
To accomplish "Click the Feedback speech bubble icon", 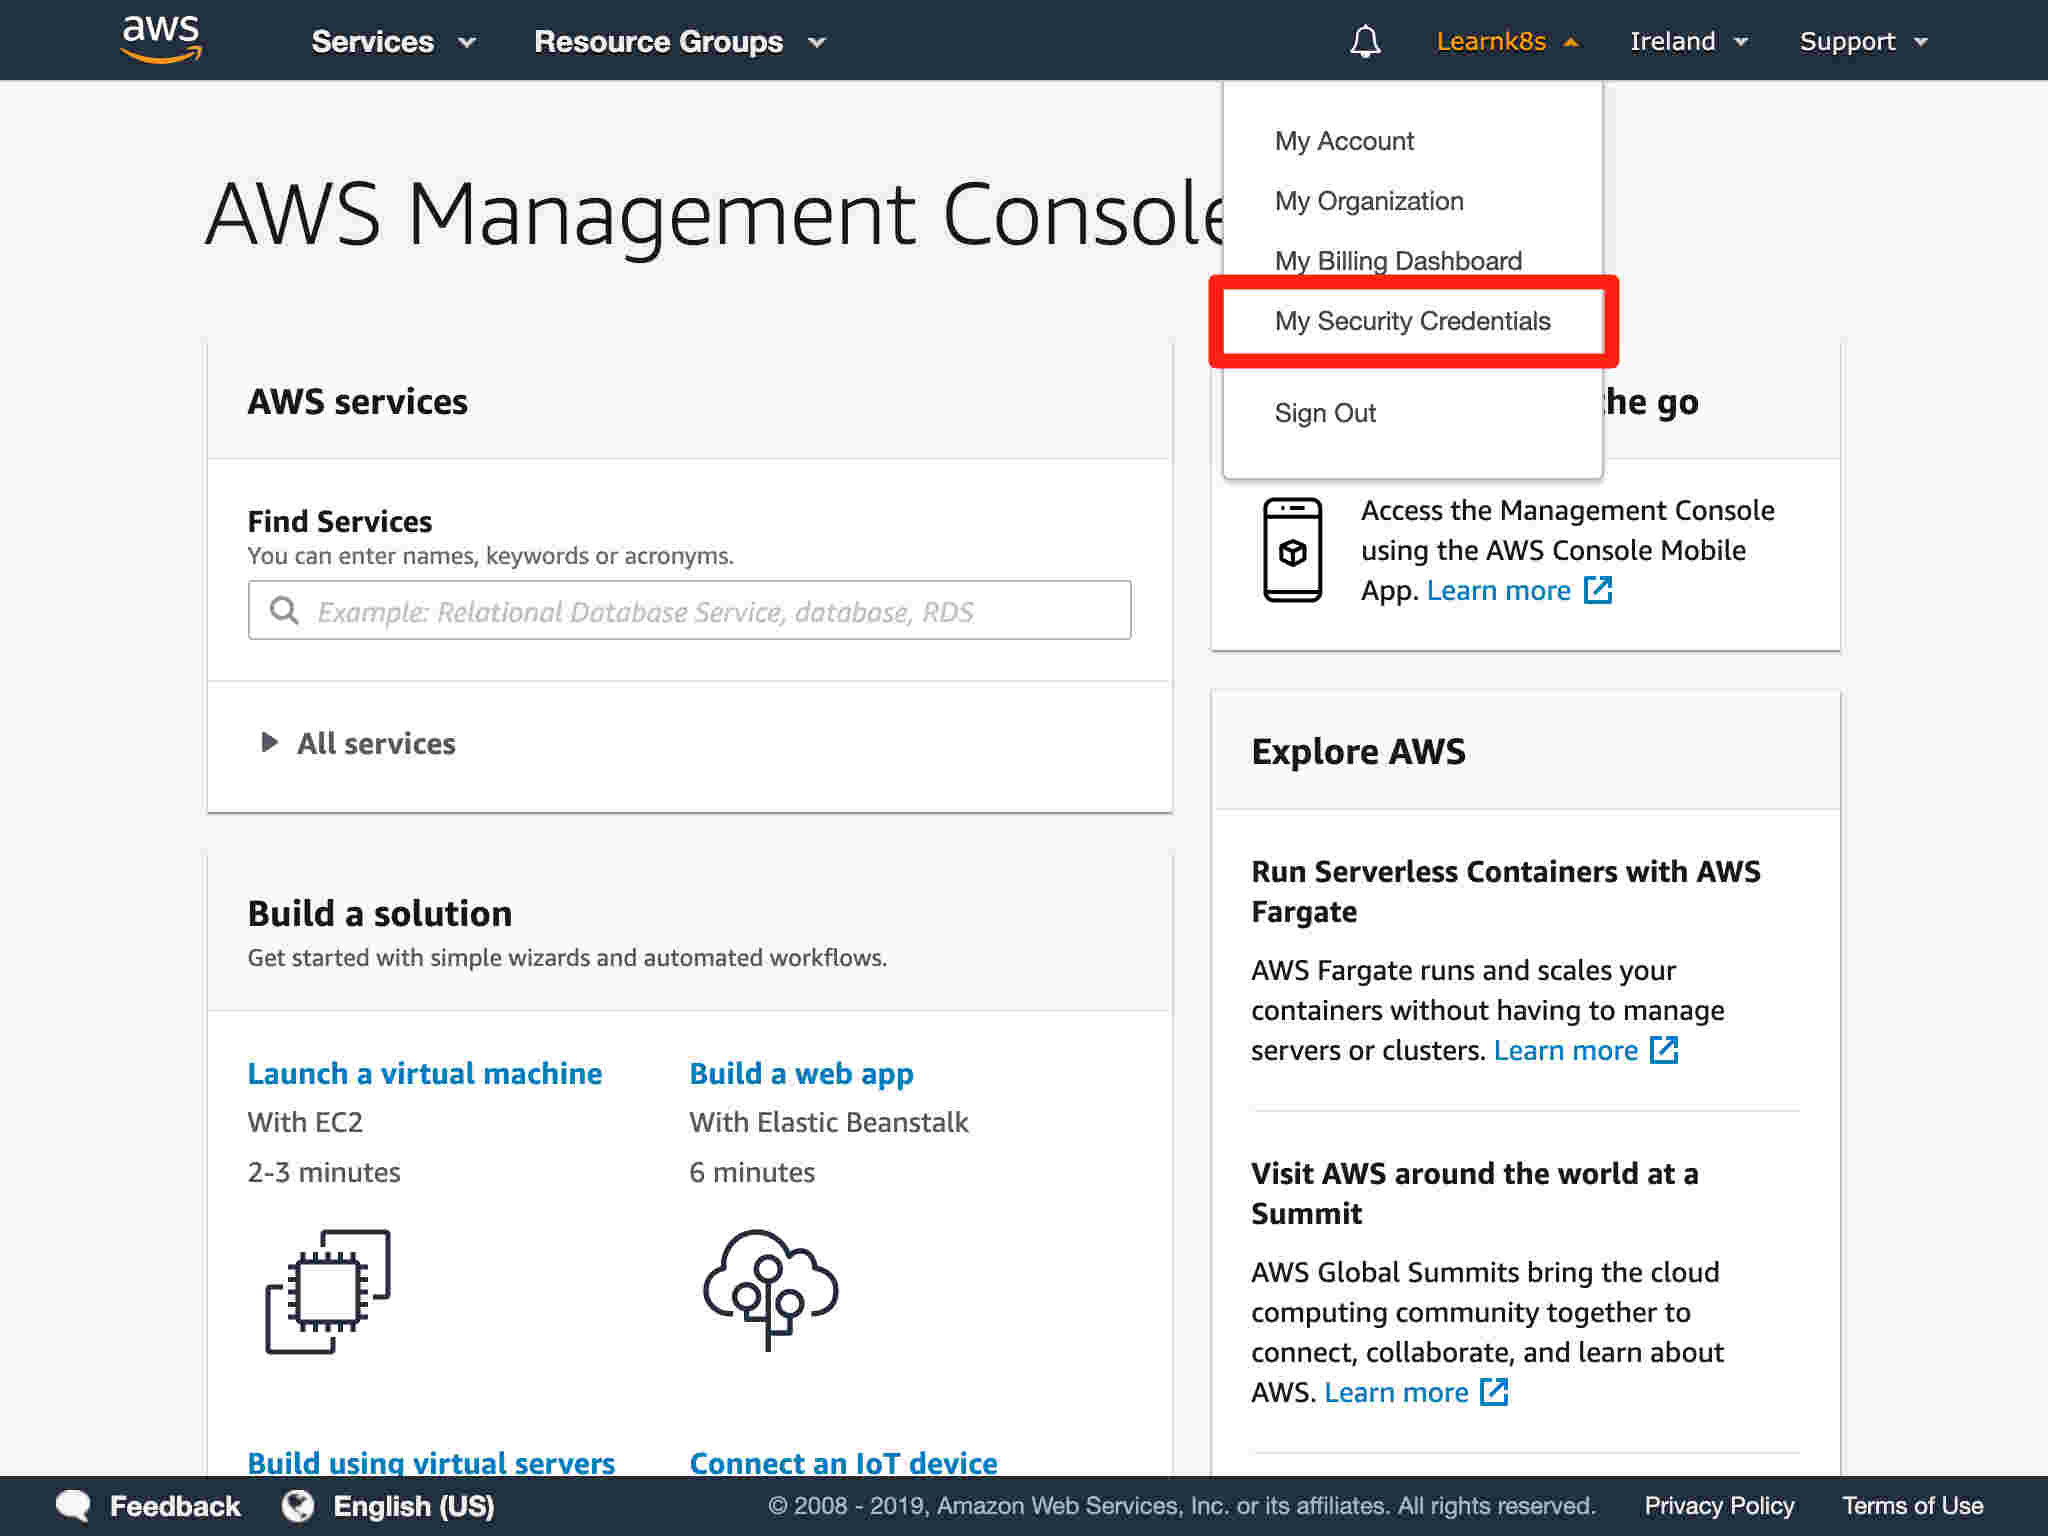I will point(73,1506).
